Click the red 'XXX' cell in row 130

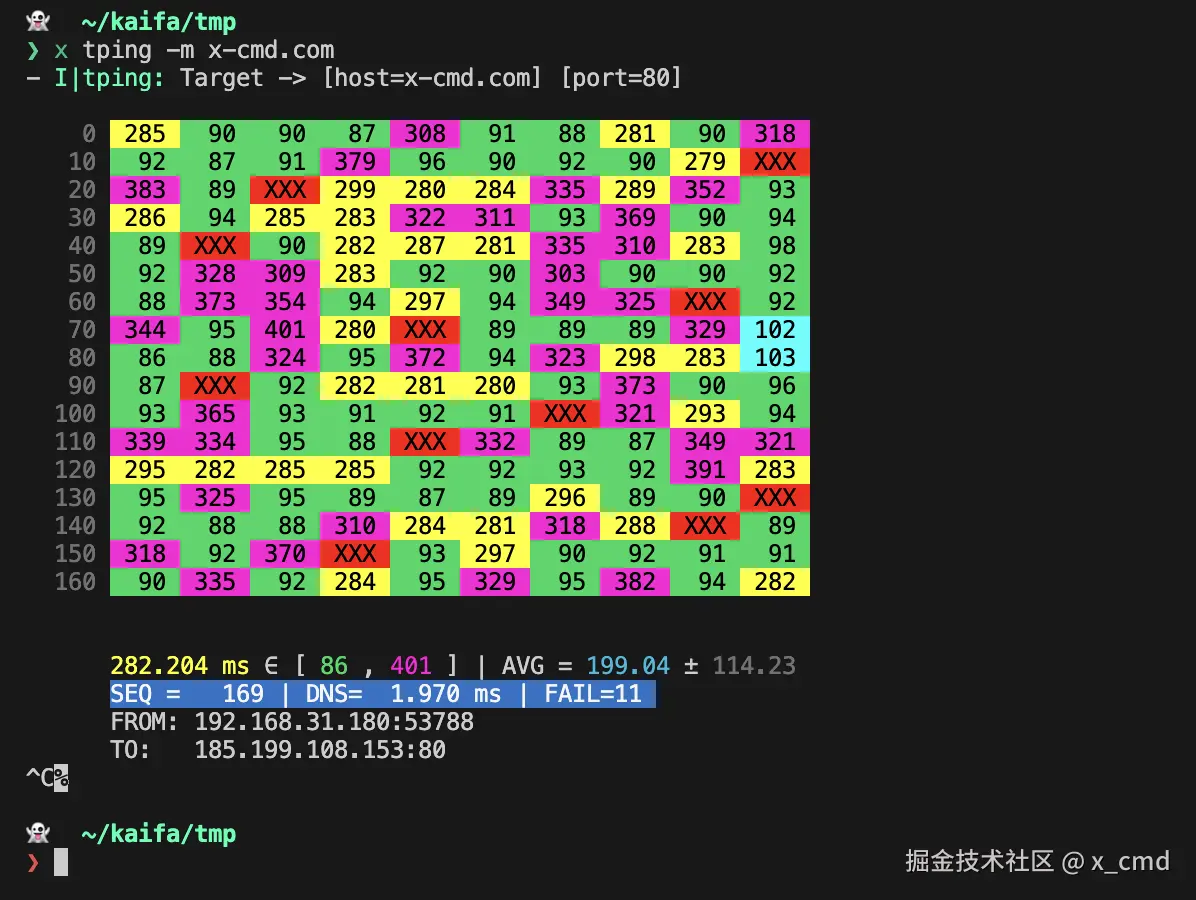[775, 498]
